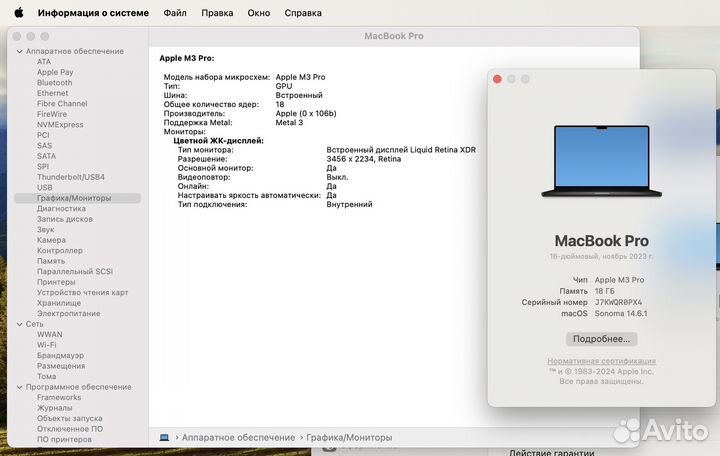Click the resolution value 3456 x 2234, Retina
Viewport: 720px width, 456px height.
click(364, 159)
